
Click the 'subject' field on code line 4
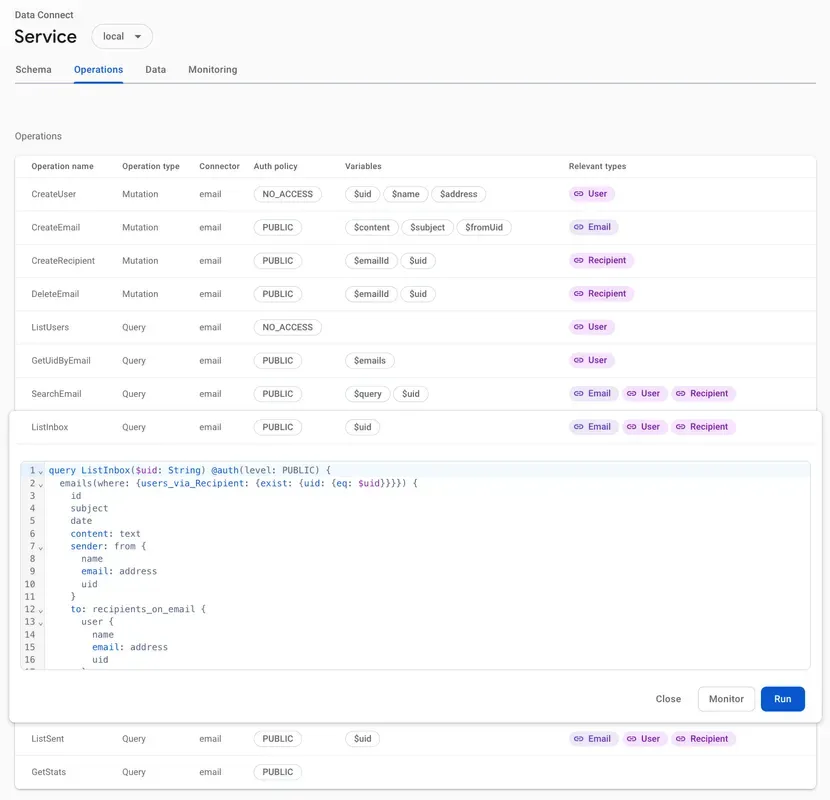(x=89, y=508)
